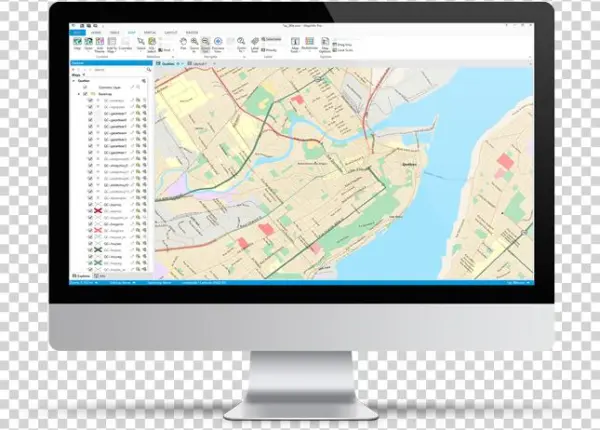Click the Lock Scale option

343,50
